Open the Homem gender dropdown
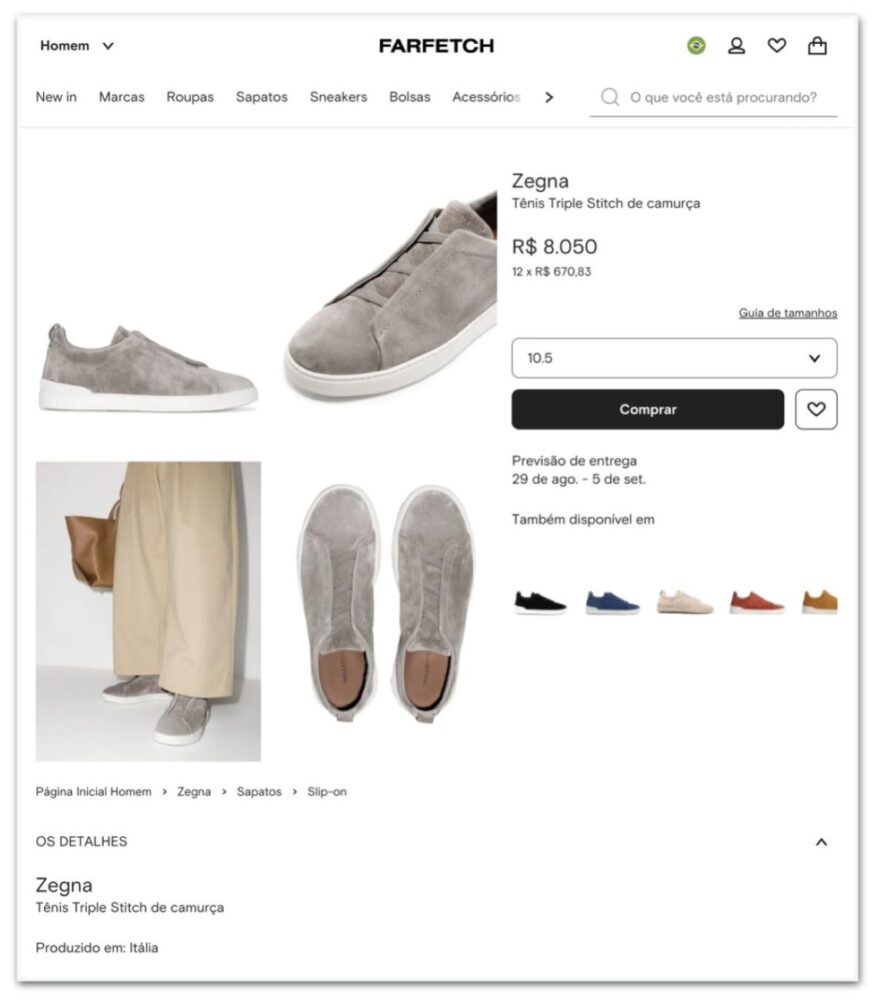 pos(77,46)
